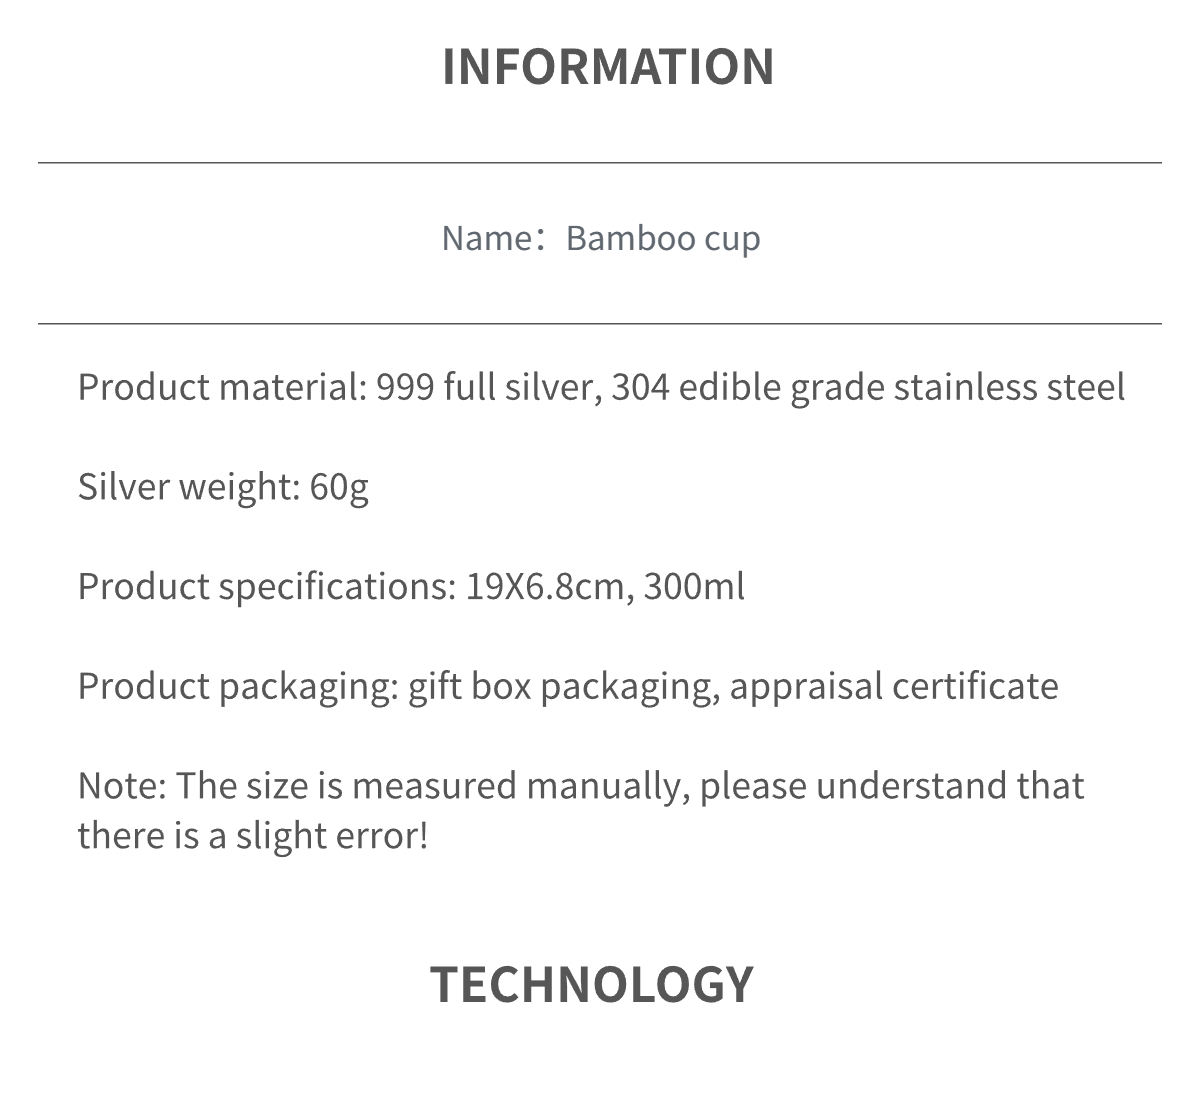
Task: Select the "60g" weight value
Action: pos(340,487)
